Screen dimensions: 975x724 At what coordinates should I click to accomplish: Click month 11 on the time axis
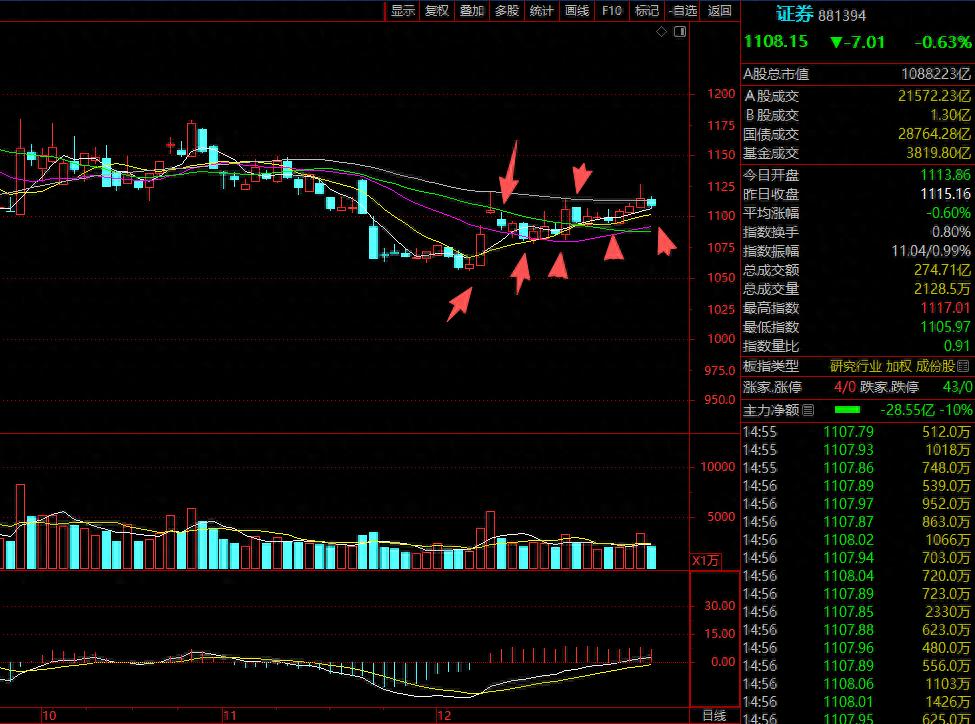tap(230, 715)
